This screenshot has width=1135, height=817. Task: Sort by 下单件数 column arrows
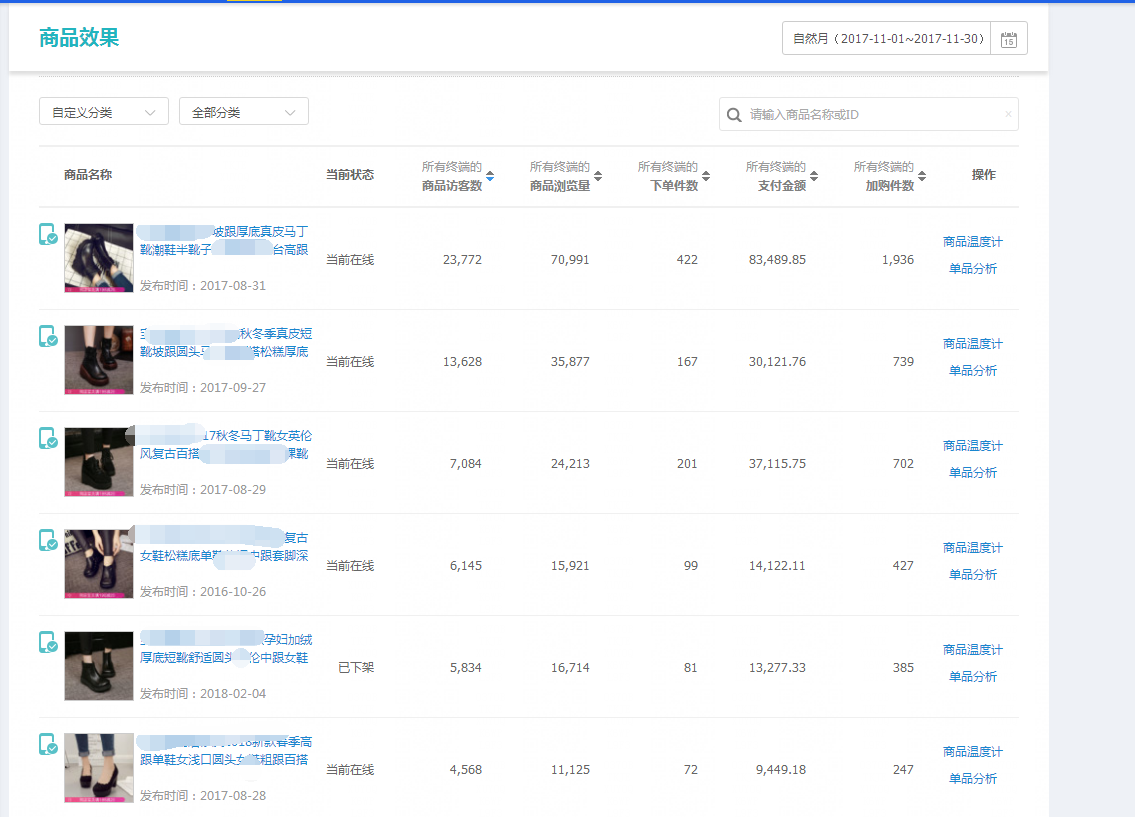coord(706,176)
